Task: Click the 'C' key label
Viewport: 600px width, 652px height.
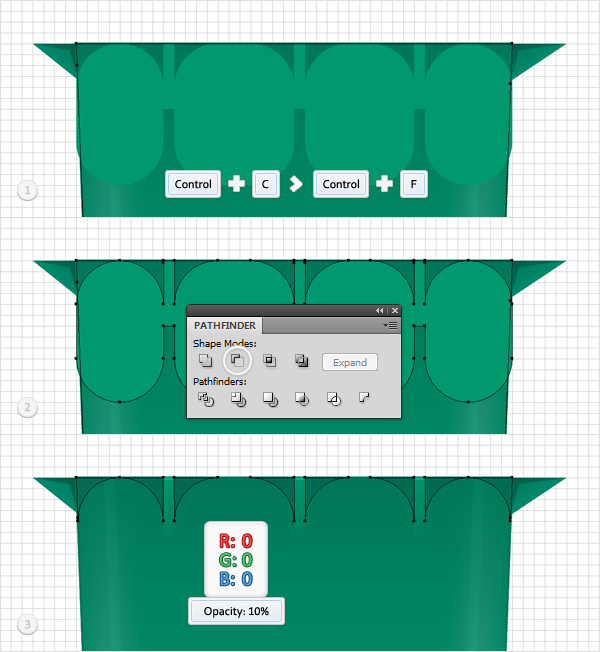Action: click(x=265, y=184)
